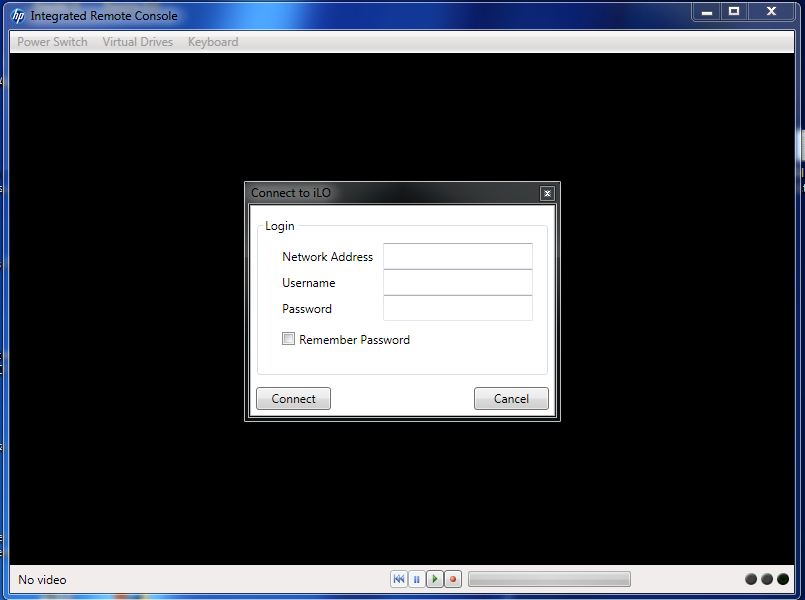Click the 'Network Address' label
This screenshot has width=805, height=600.
(x=328, y=257)
